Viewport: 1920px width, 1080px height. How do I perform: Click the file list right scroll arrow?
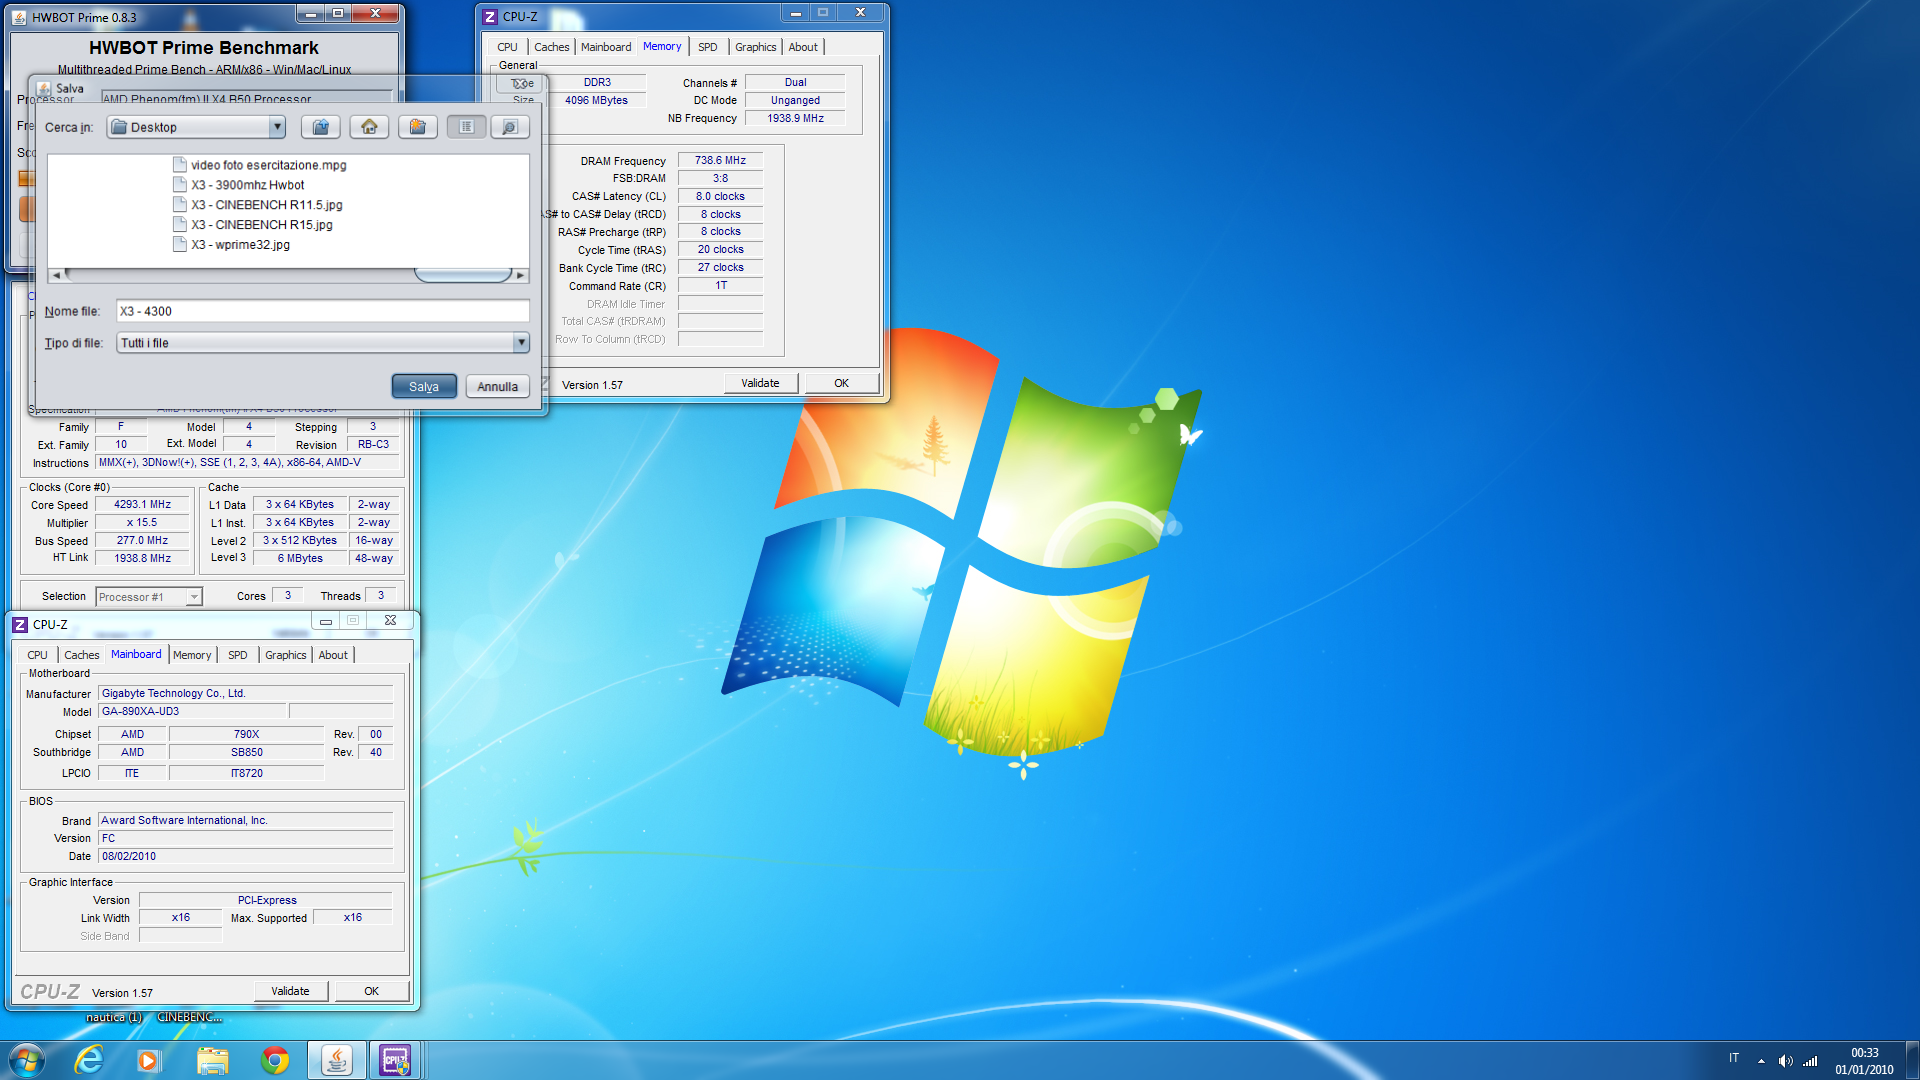point(520,275)
